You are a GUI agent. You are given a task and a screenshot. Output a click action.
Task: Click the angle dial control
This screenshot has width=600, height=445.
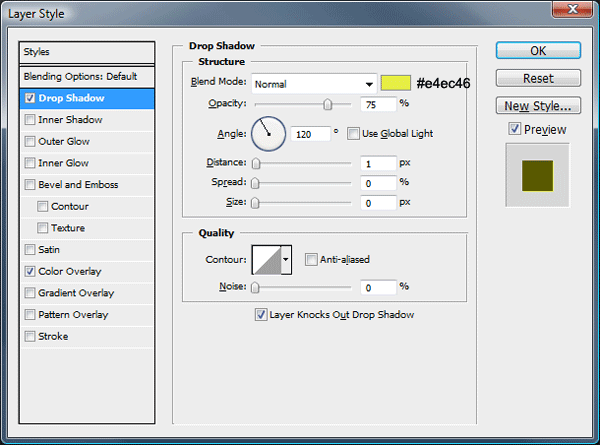pyautogui.click(x=268, y=134)
